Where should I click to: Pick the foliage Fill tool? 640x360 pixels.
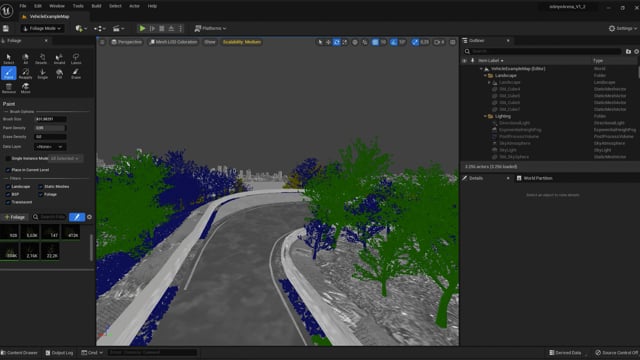pos(59,73)
